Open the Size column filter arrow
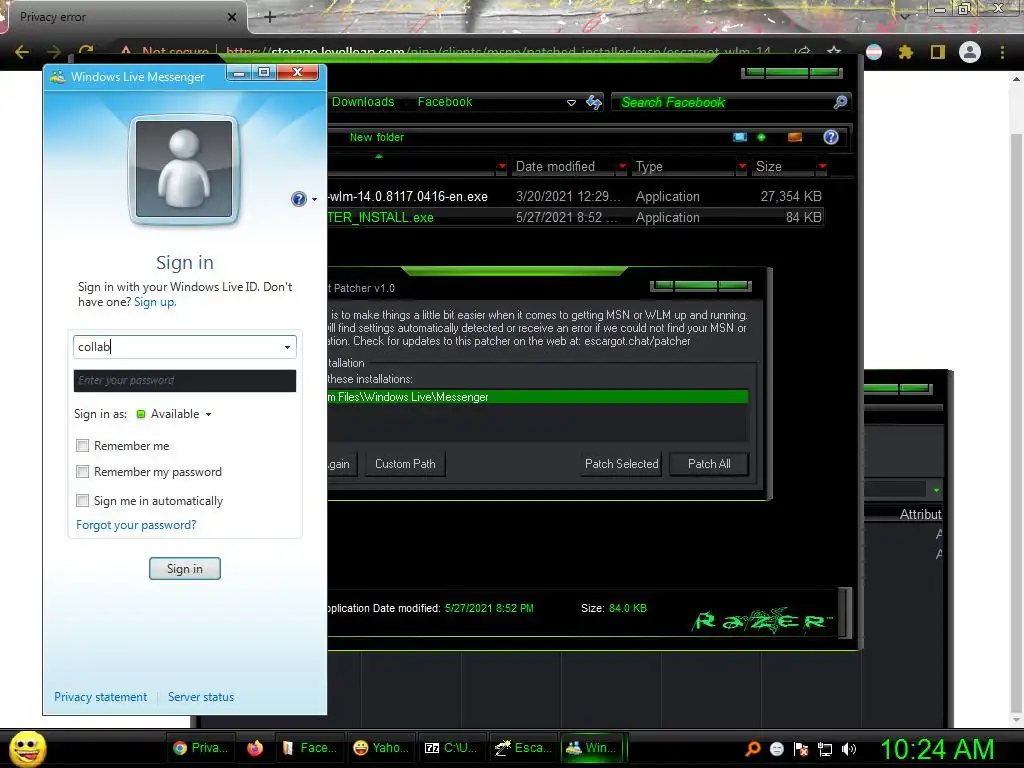Image resolution: width=1024 pixels, height=768 pixels. tap(822, 167)
